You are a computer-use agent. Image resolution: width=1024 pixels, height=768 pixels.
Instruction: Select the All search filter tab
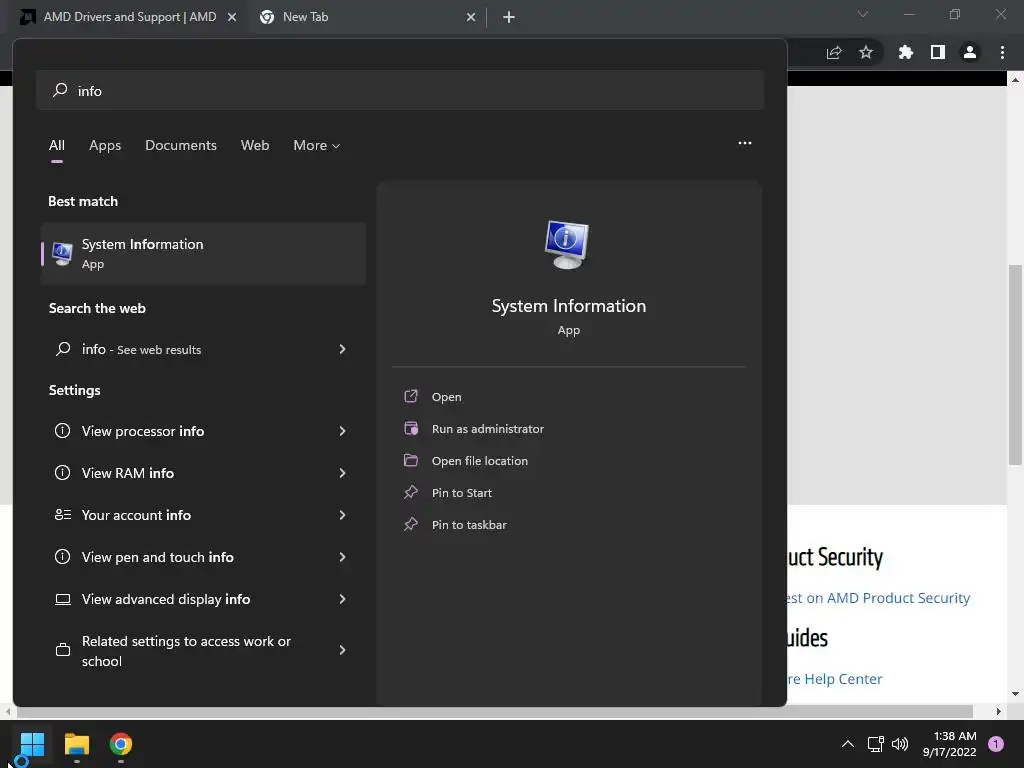tap(57, 145)
